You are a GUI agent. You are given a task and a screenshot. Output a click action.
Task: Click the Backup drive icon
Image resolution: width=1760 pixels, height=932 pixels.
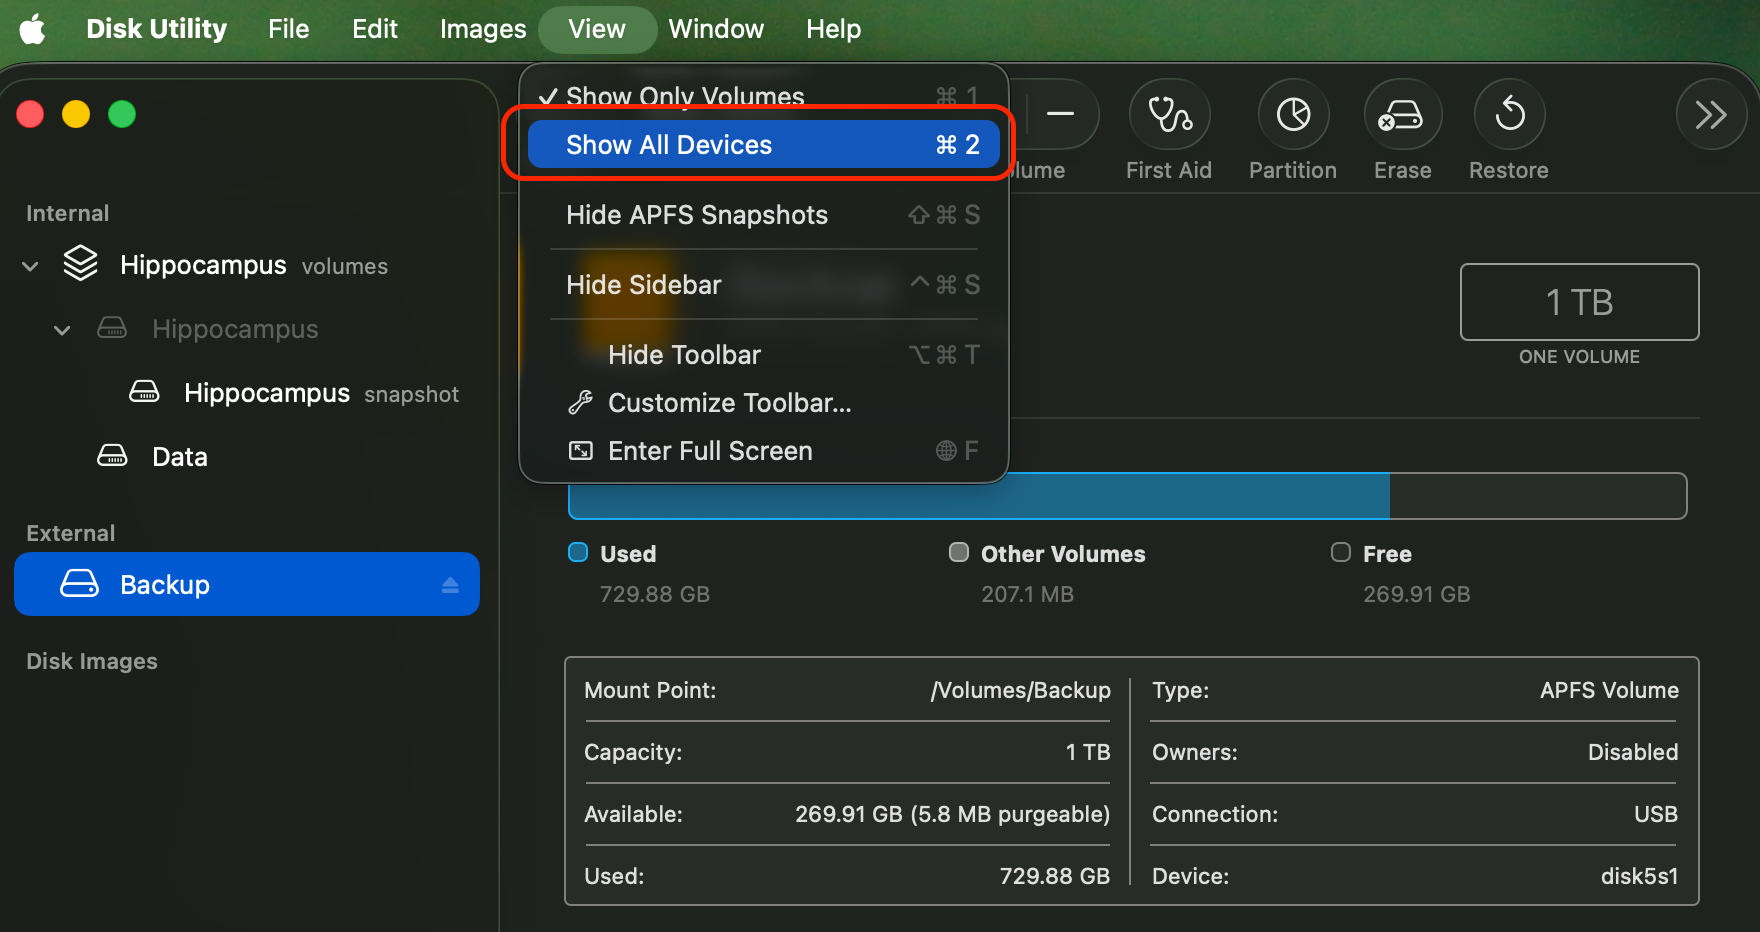click(x=80, y=584)
